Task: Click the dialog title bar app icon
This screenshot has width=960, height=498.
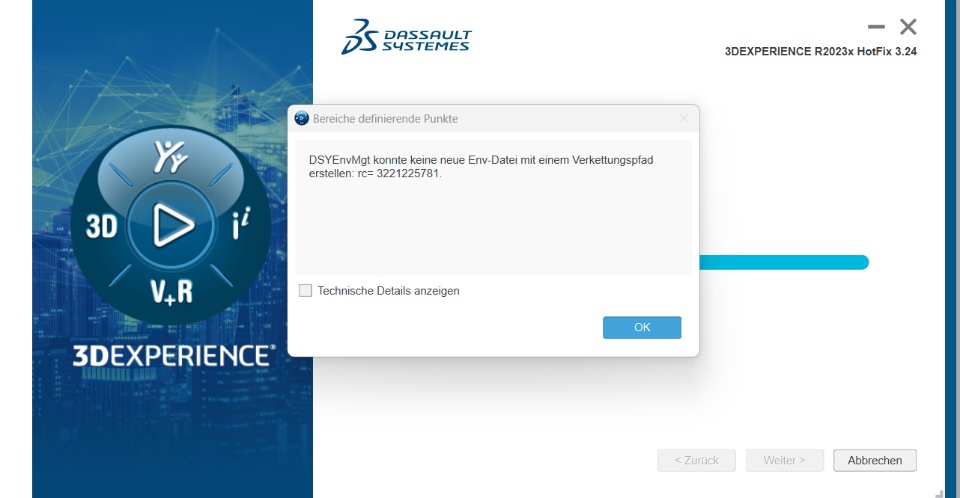Action: click(301, 118)
